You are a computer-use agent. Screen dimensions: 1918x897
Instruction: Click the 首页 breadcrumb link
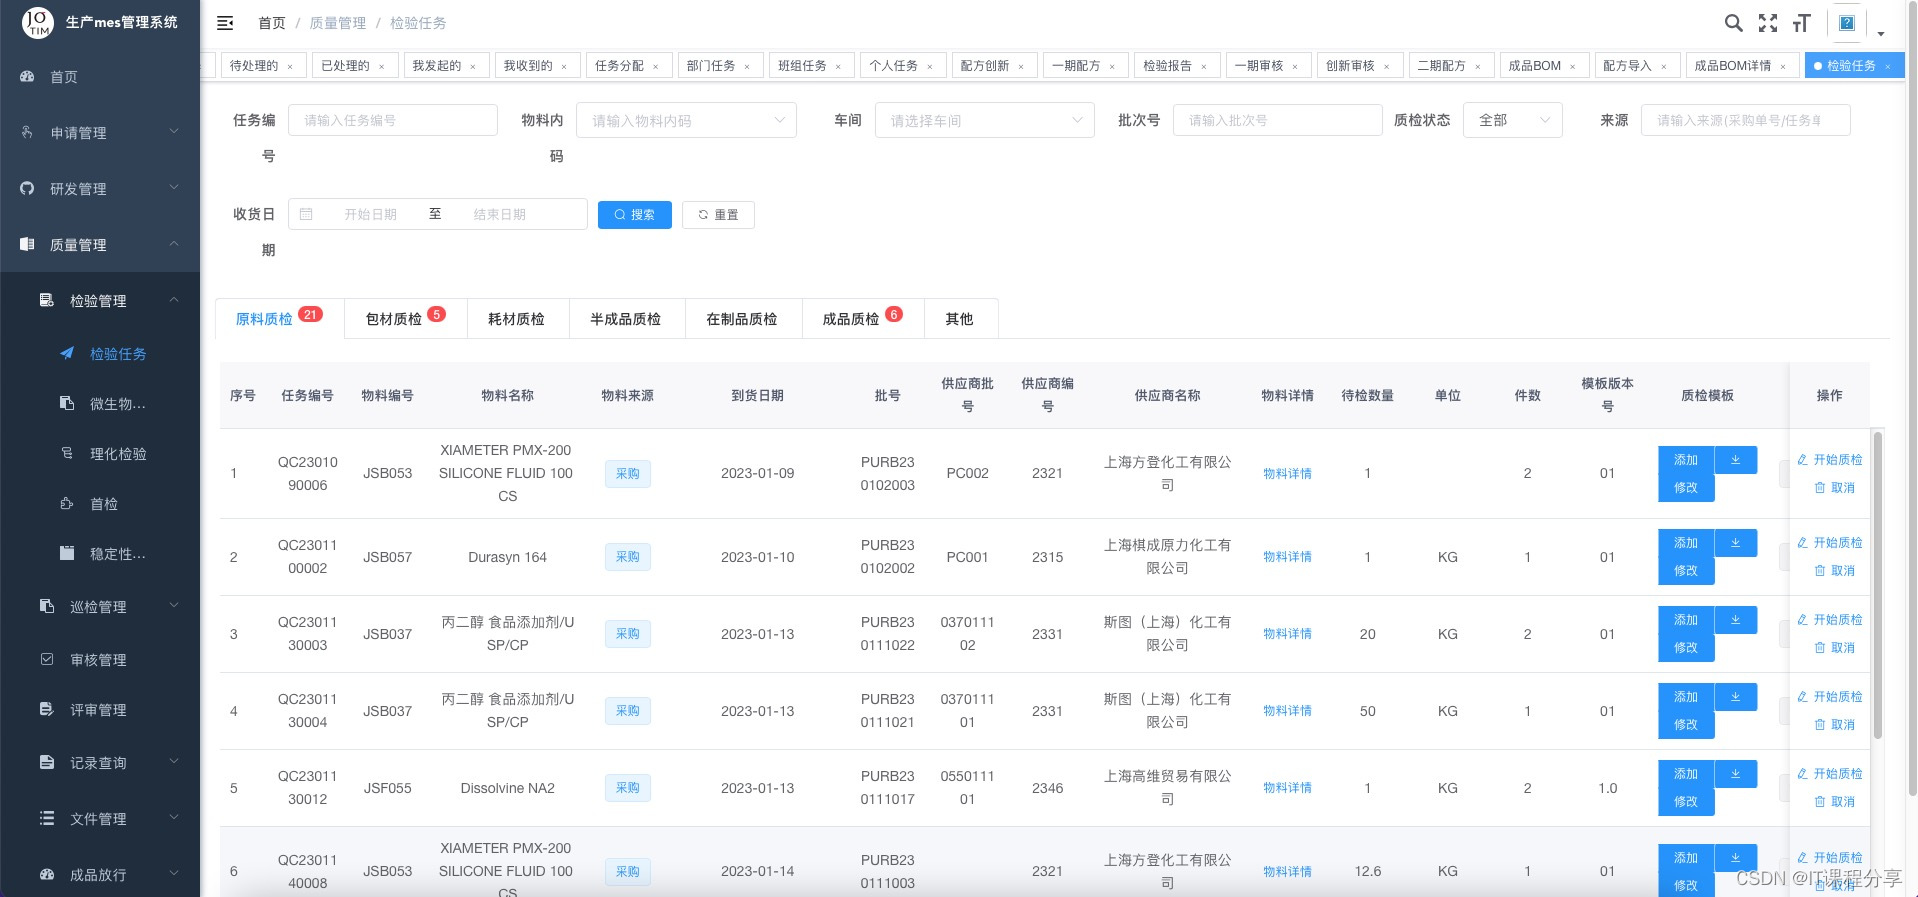[272, 23]
